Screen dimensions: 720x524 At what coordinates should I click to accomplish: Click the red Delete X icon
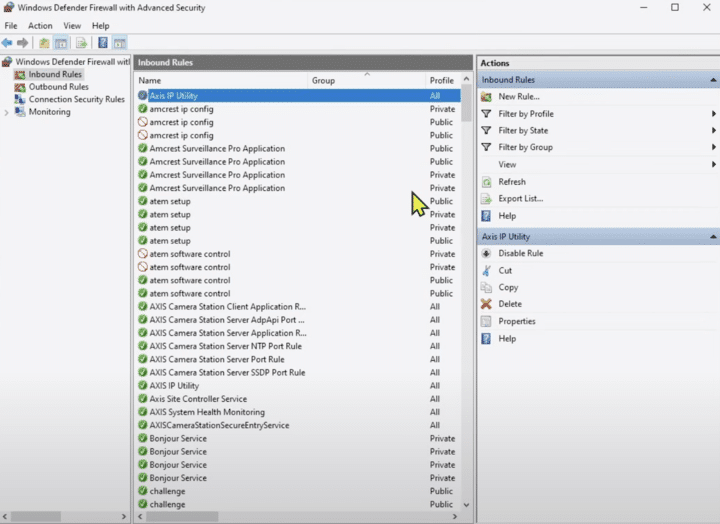tap(487, 304)
